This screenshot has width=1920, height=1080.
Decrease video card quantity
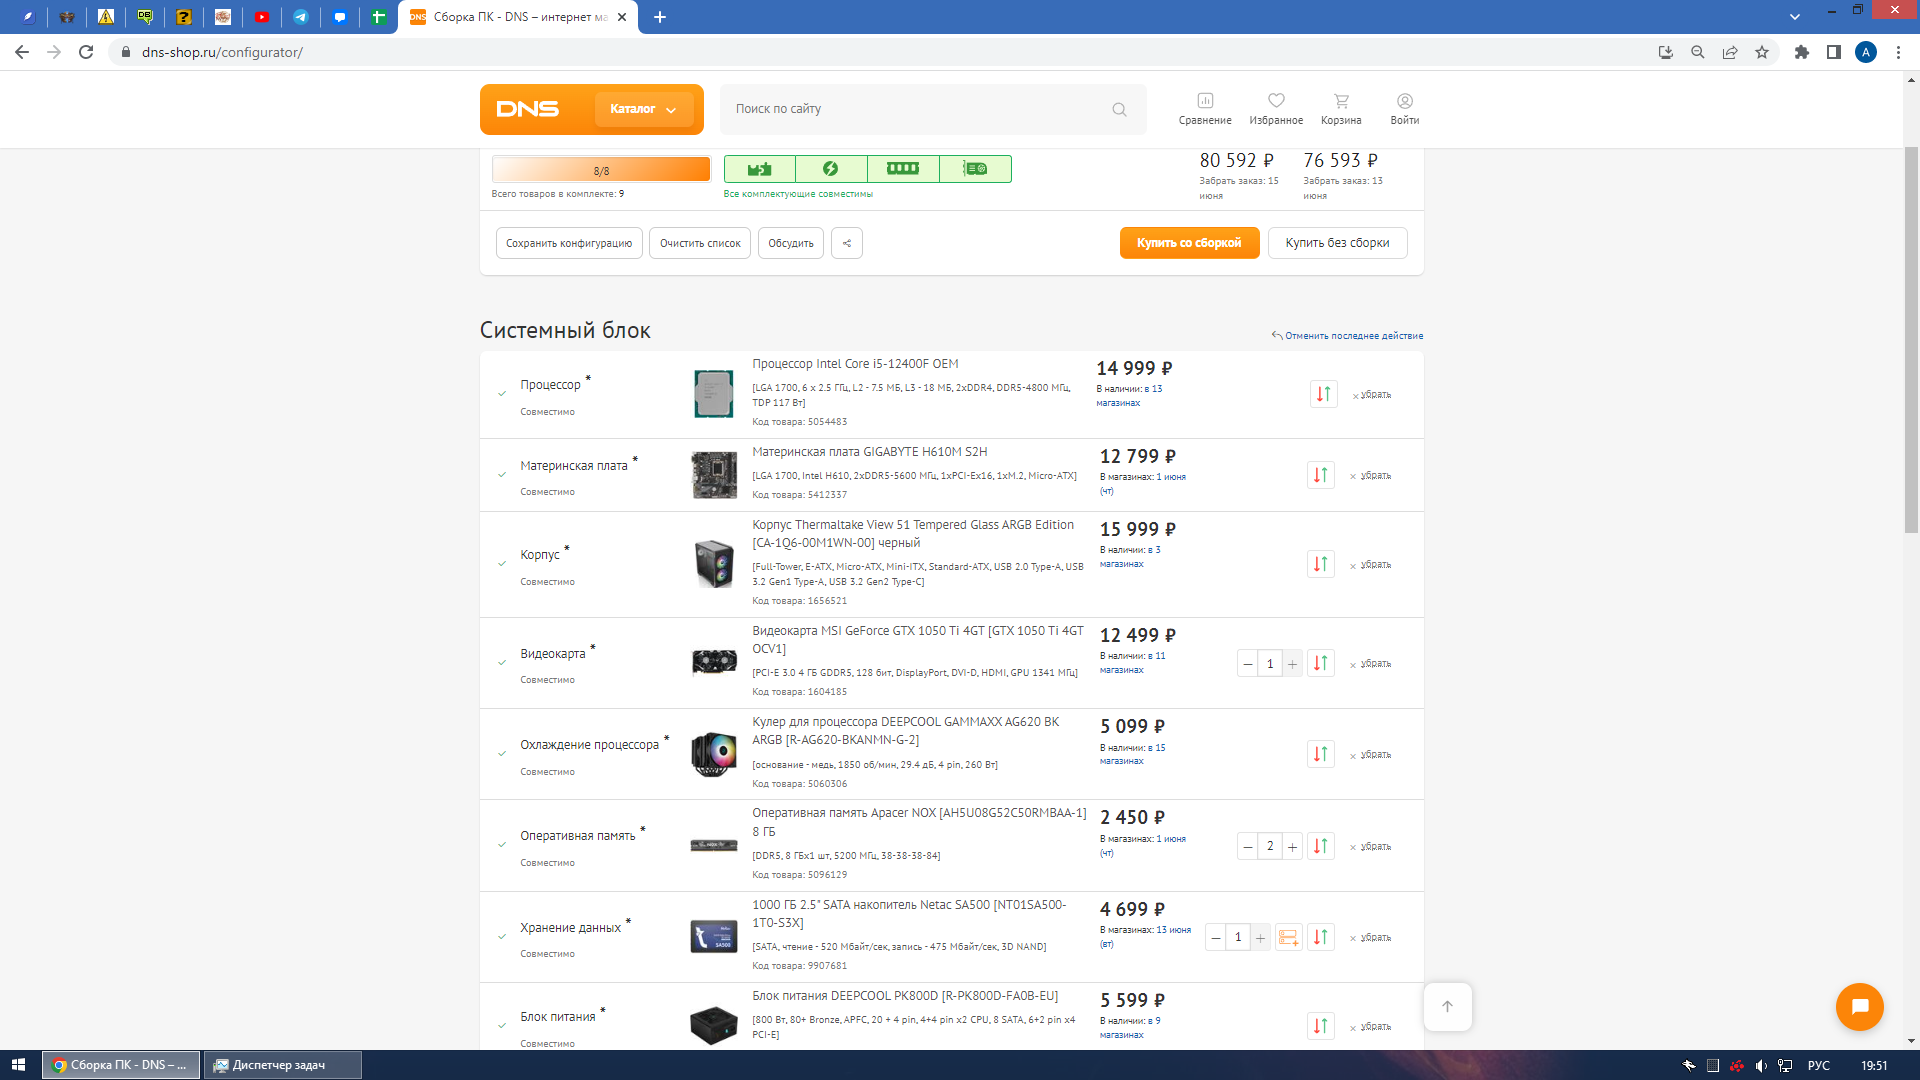pyautogui.click(x=1248, y=663)
